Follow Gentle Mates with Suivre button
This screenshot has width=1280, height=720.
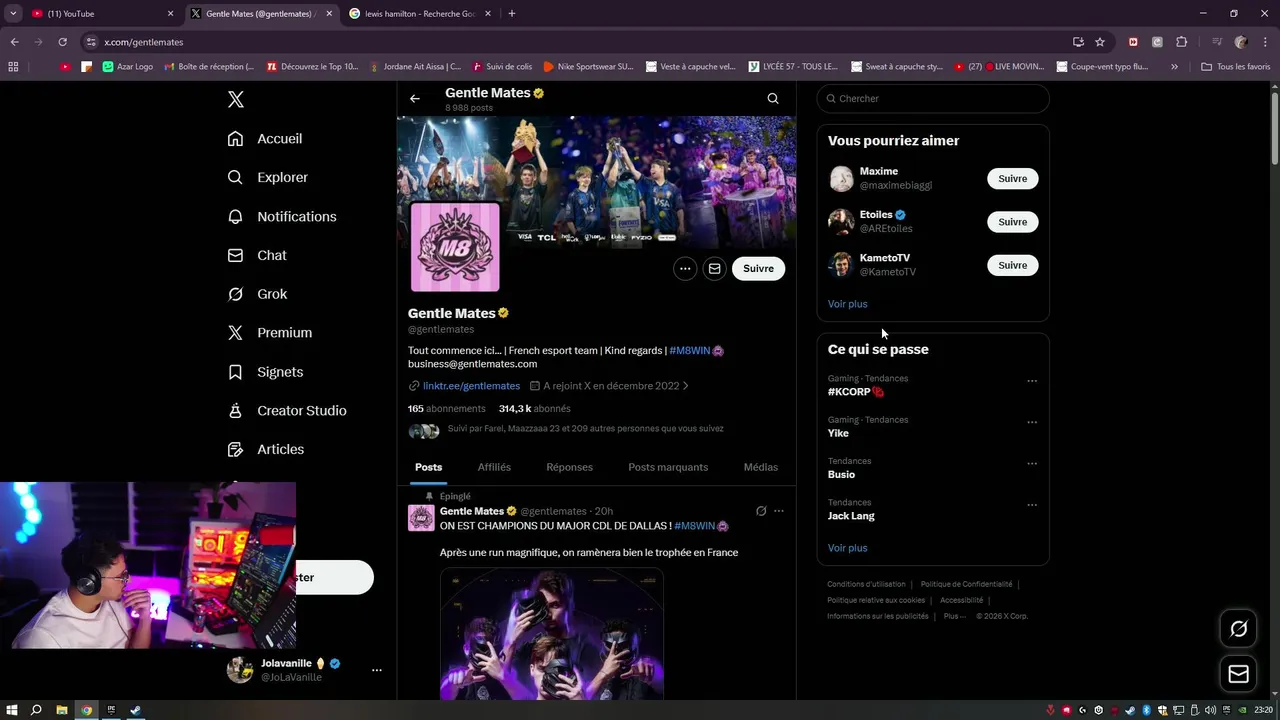point(758,268)
